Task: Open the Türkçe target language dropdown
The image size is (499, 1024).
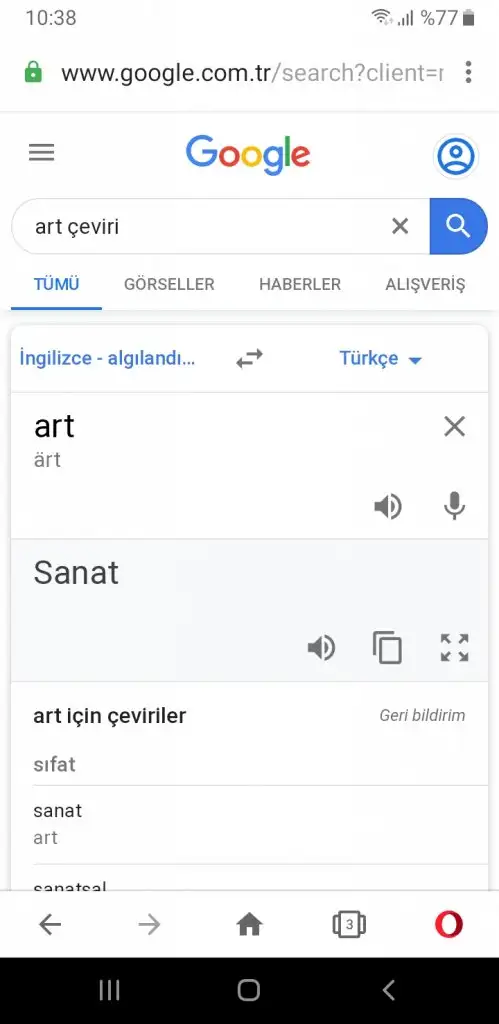Action: coord(381,359)
